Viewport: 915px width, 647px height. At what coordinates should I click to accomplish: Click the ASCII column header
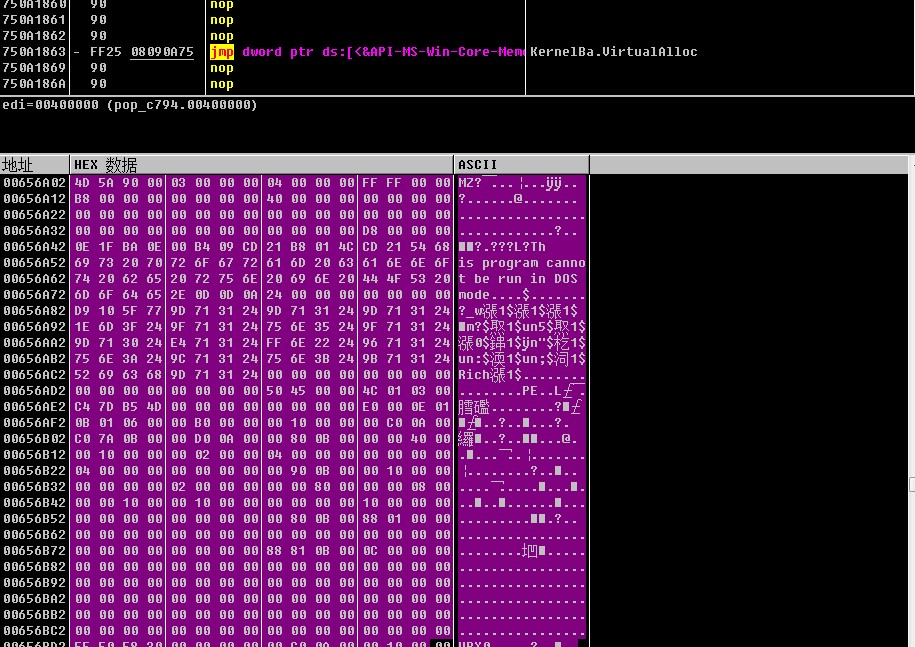tap(478, 165)
